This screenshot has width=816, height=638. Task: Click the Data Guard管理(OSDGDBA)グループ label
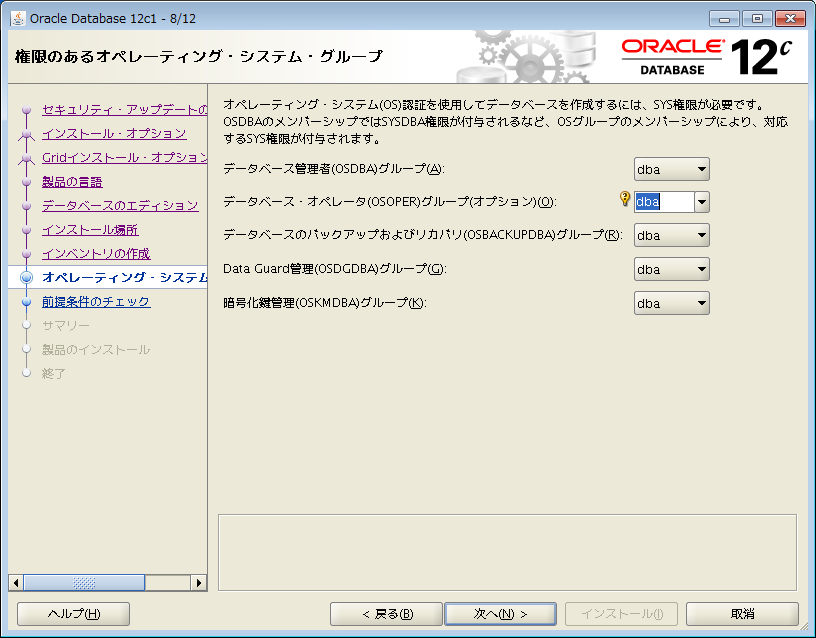click(335, 269)
